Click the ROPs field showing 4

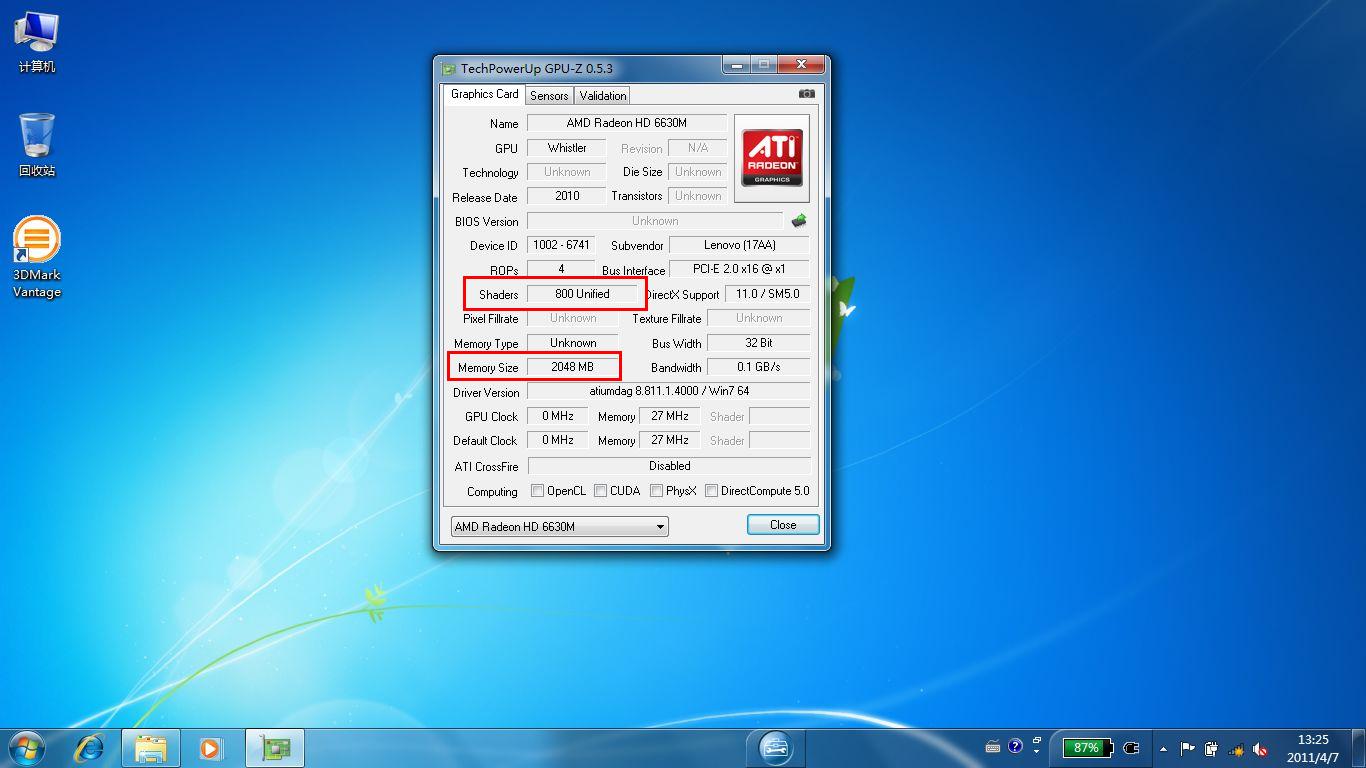560,269
